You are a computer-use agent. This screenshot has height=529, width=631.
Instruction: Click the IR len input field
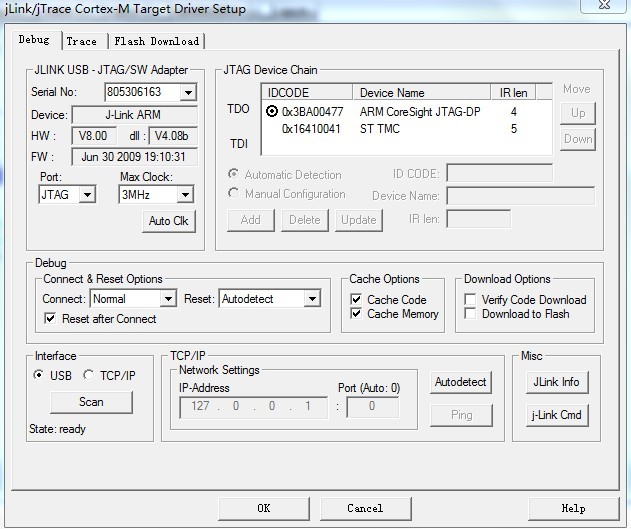click(478, 219)
